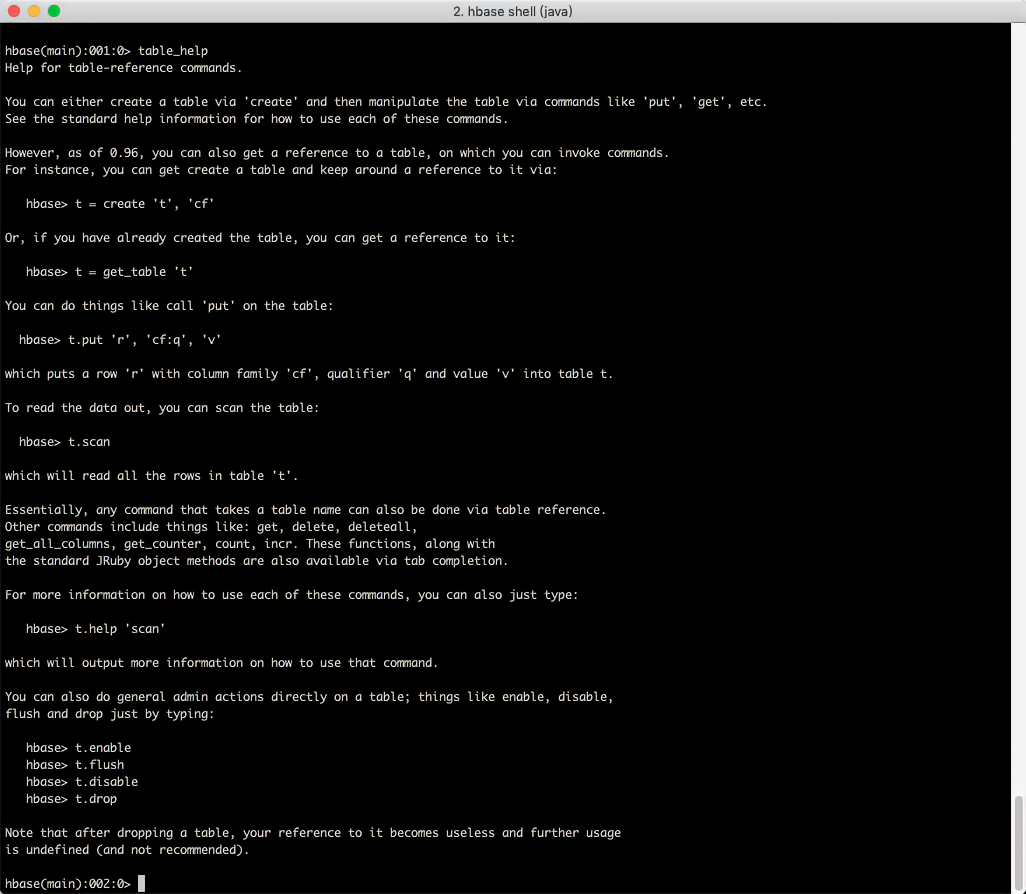Click the example line 'hbase> t.enable'
Image resolution: width=1026 pixels, height=894 pixels.
78,748
